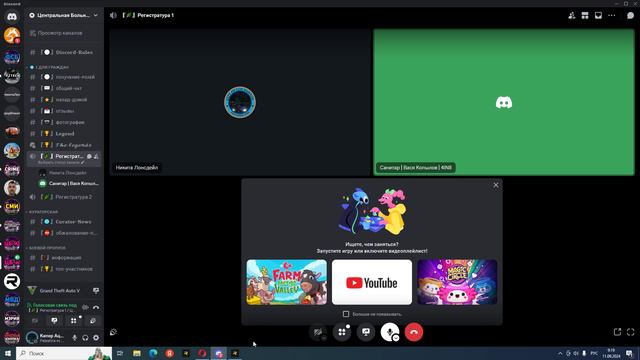Click invite icon on Регистратура 1 channel row

(x=96, y=156)
